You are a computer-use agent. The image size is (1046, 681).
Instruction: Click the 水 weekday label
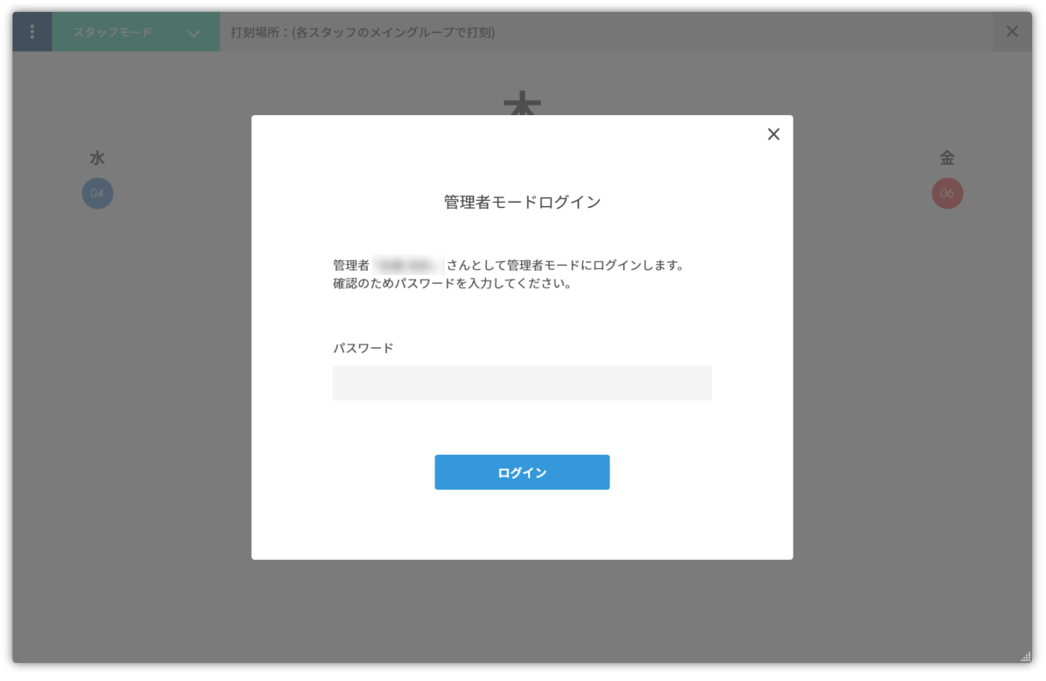(97, 158)
